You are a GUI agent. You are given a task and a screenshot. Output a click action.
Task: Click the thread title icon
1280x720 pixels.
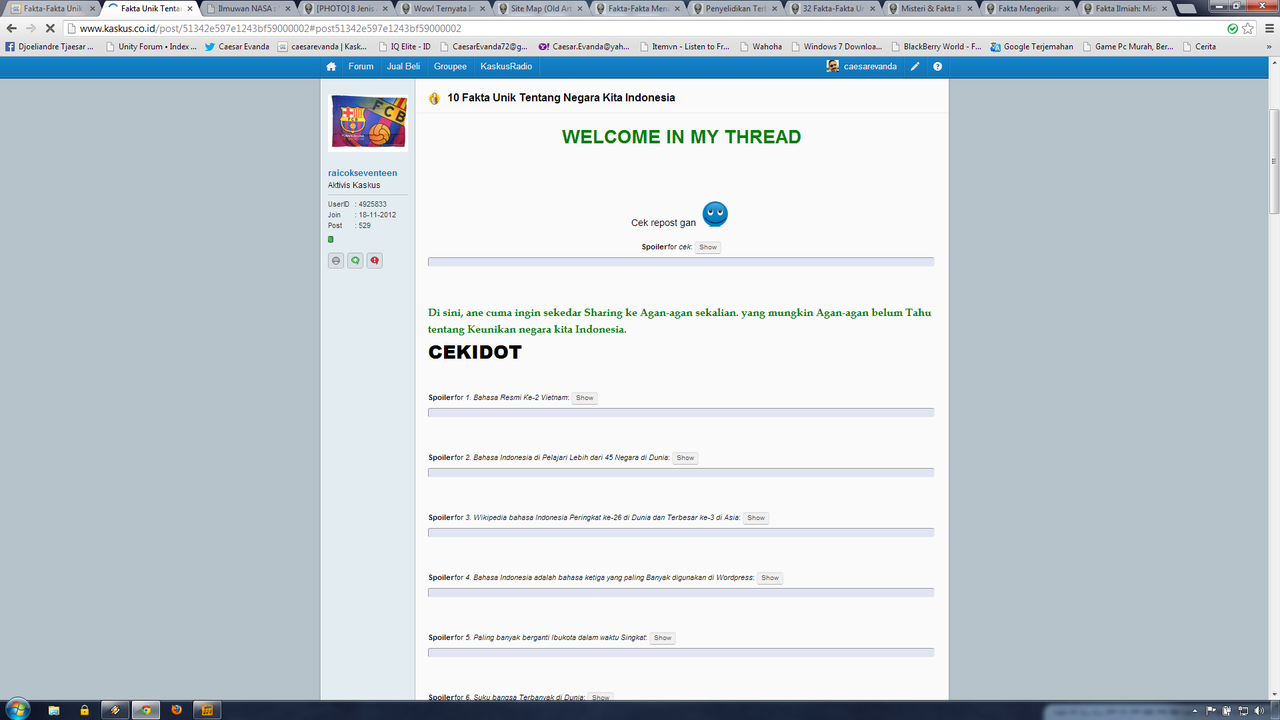(x=434, y=98)
